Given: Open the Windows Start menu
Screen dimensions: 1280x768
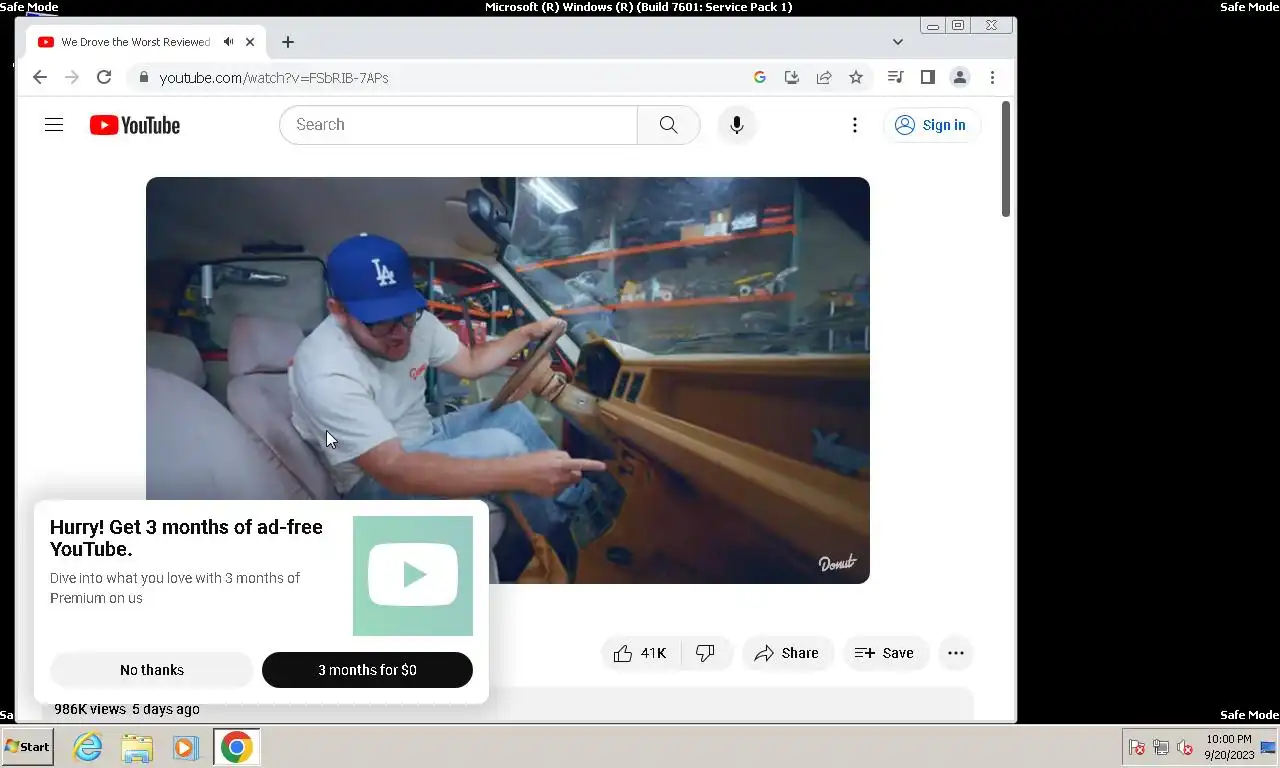Looking at the screenshot, I should click(27, 747).
